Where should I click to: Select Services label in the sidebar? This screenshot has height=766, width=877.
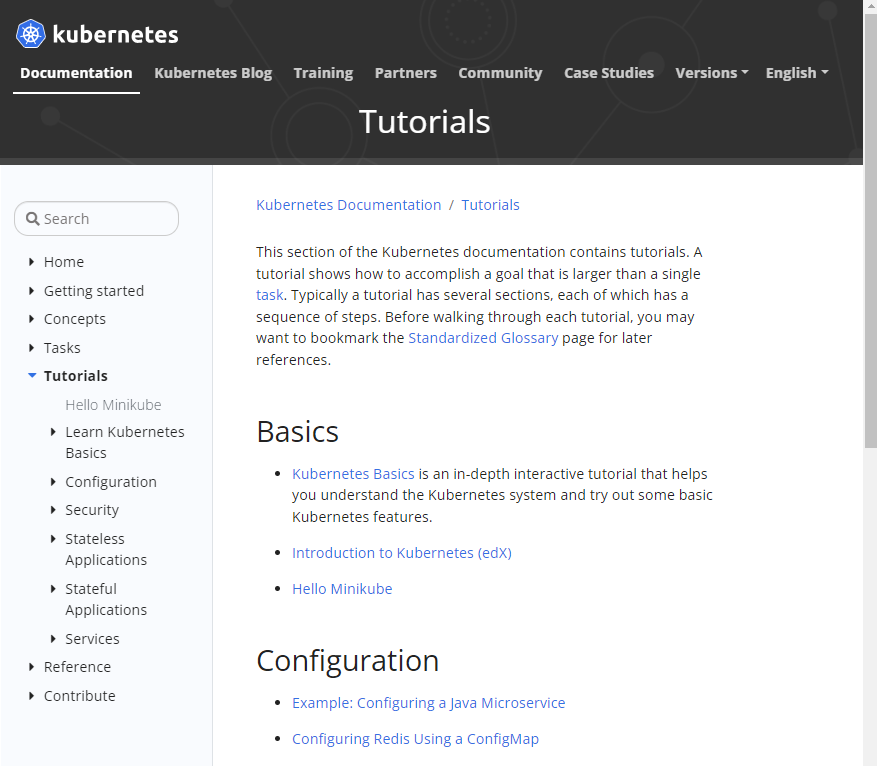92,639
